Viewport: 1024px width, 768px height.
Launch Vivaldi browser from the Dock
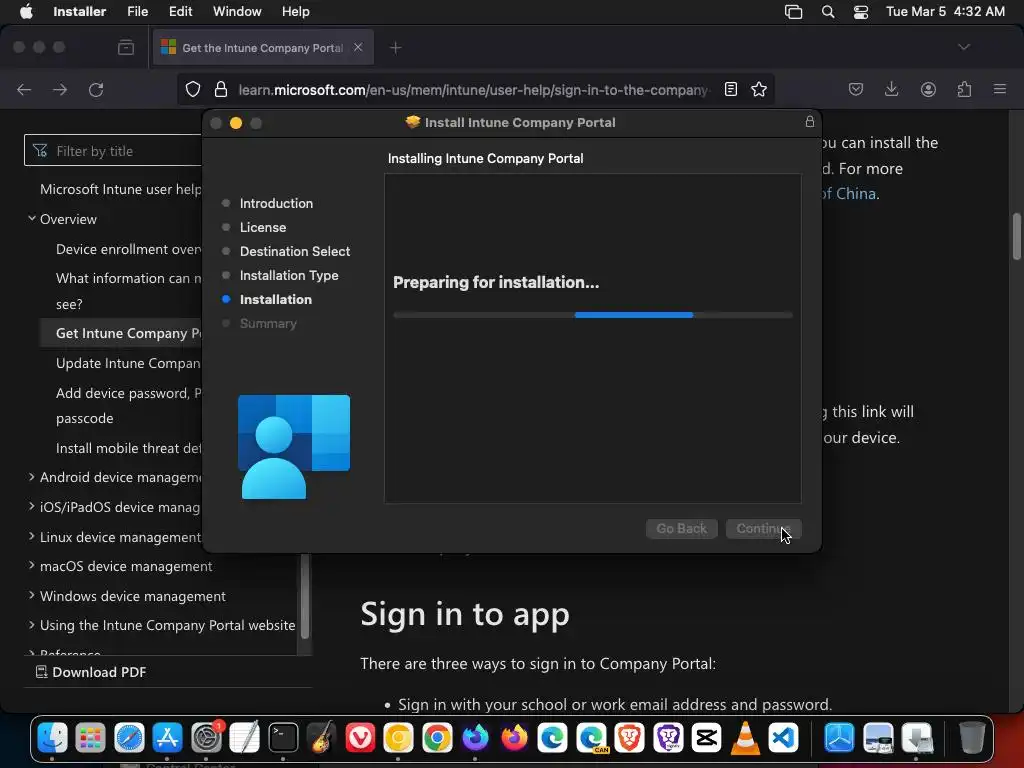click(x=360, y=738)
